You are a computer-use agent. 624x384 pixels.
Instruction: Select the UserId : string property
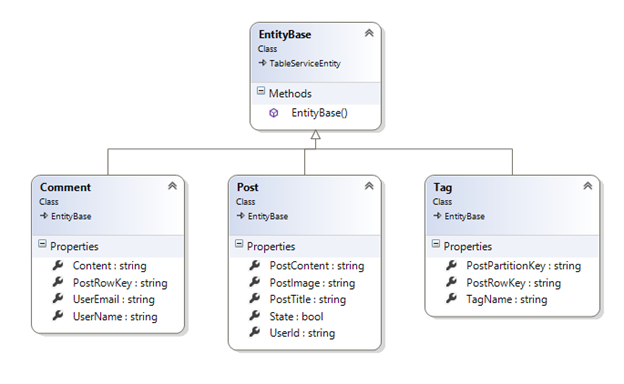(302, 333)
